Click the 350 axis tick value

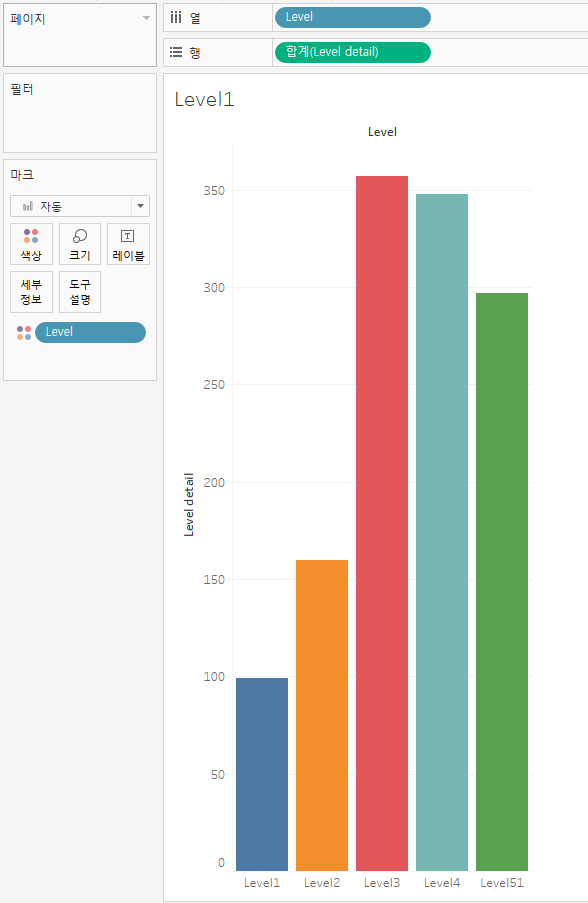click(214, 191)
